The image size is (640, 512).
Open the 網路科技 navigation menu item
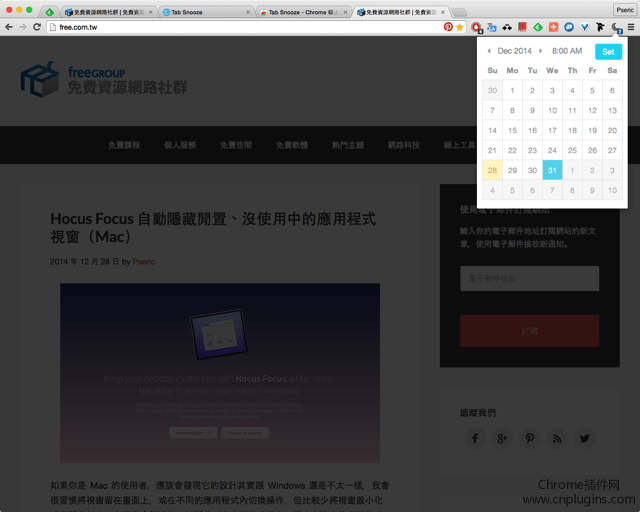(404, 145)
